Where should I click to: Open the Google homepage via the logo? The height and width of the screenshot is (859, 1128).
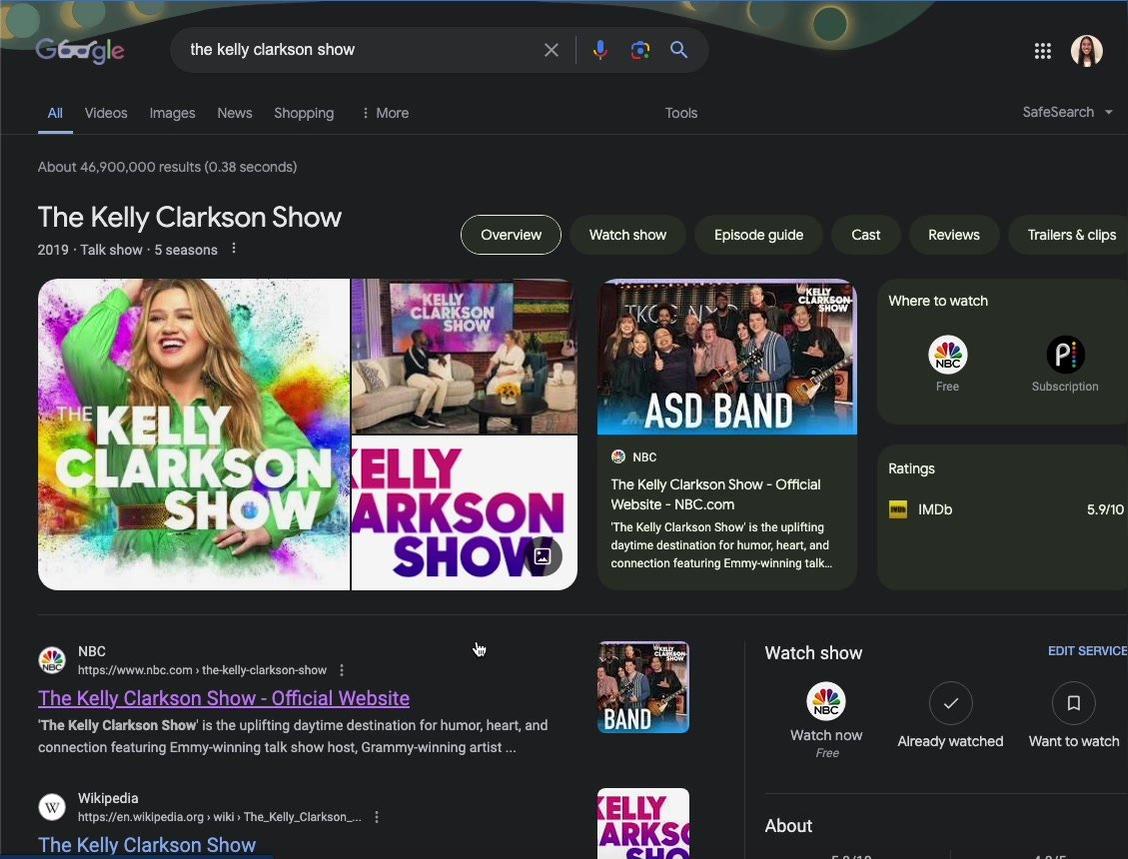point(80,50)
